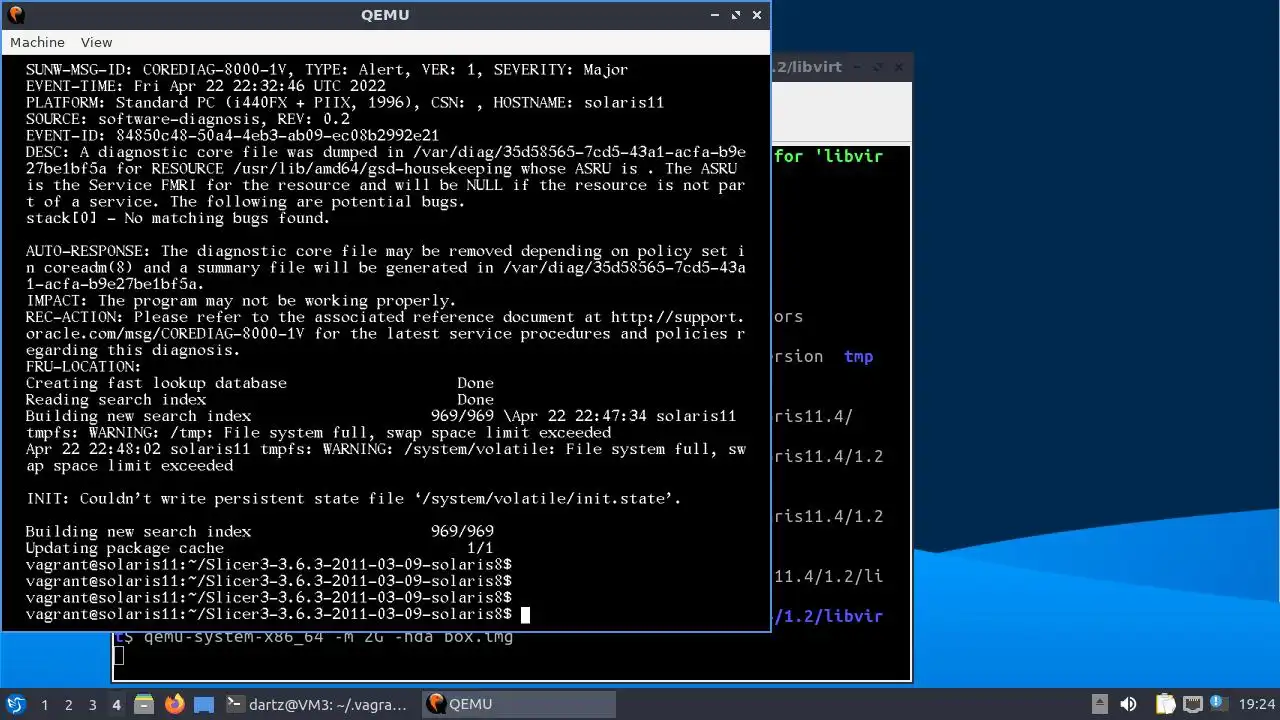1280x720 pixels.
Task: Click the last vagrant@solaris11 prompt line
Action: point(269,614)
